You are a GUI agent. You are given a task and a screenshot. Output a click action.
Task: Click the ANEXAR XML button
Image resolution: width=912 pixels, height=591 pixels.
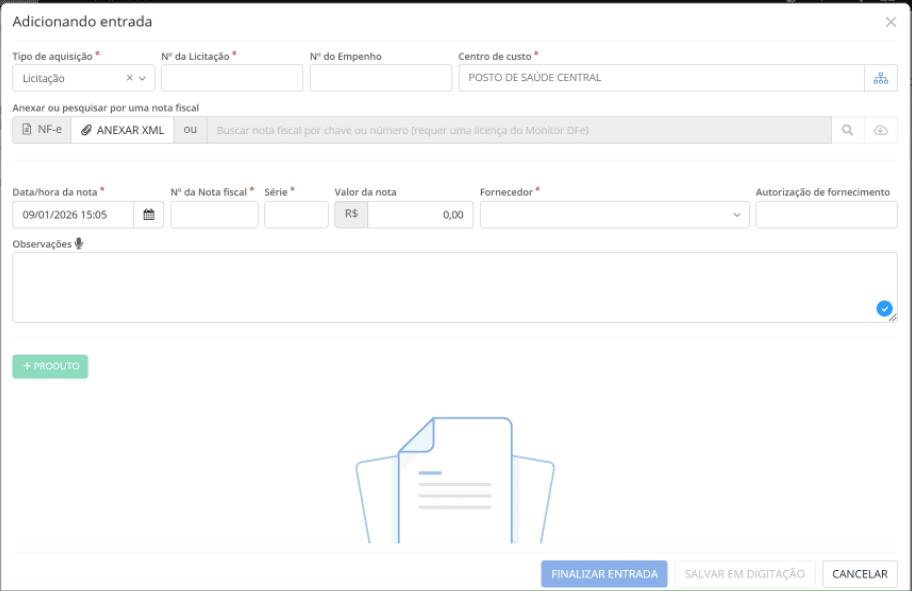point(122,130)
